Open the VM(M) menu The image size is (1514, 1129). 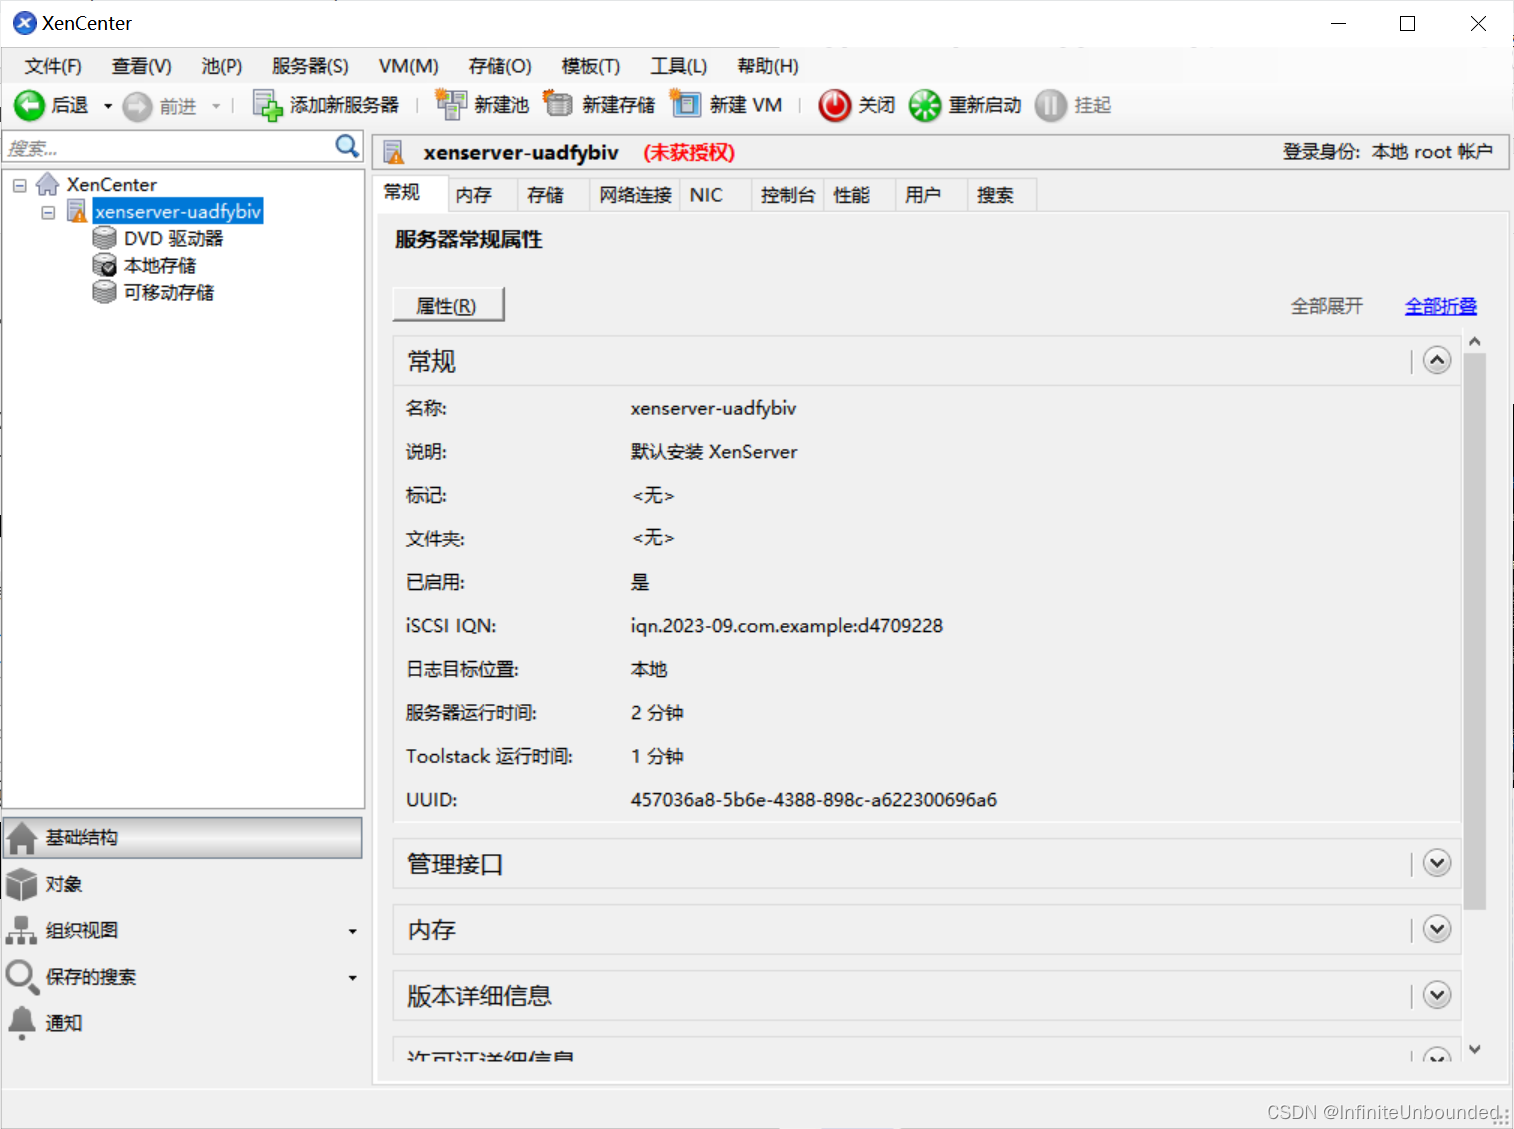(409, 66)
